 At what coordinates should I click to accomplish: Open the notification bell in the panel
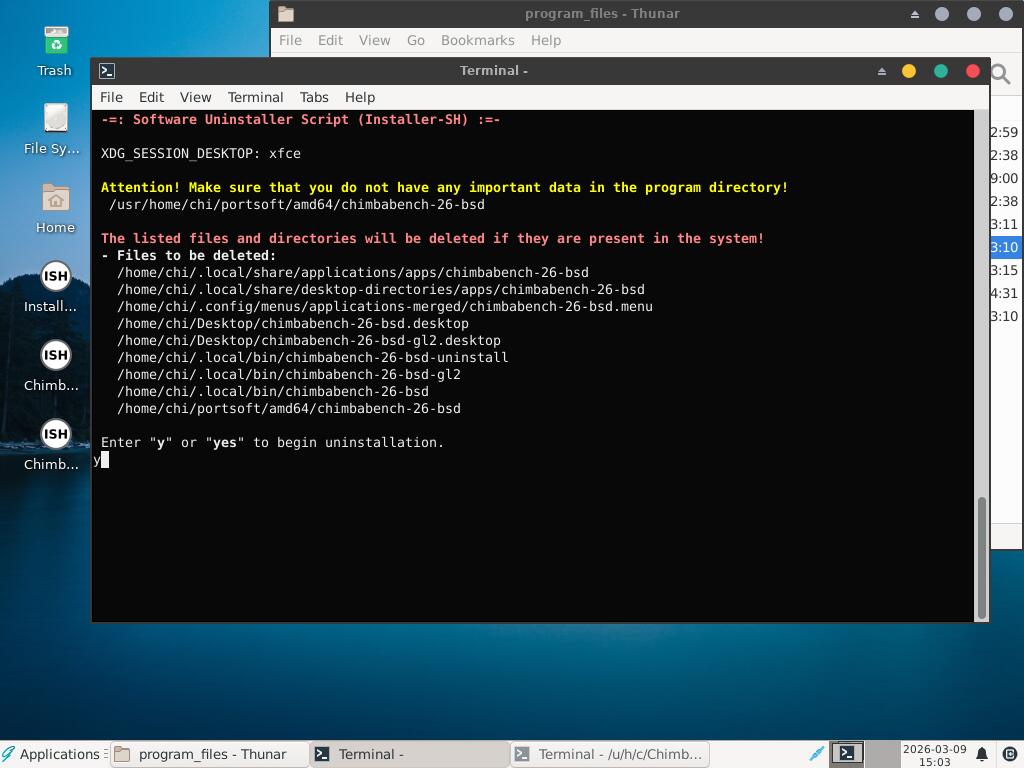pyautogui.click(x=981, y=754)
